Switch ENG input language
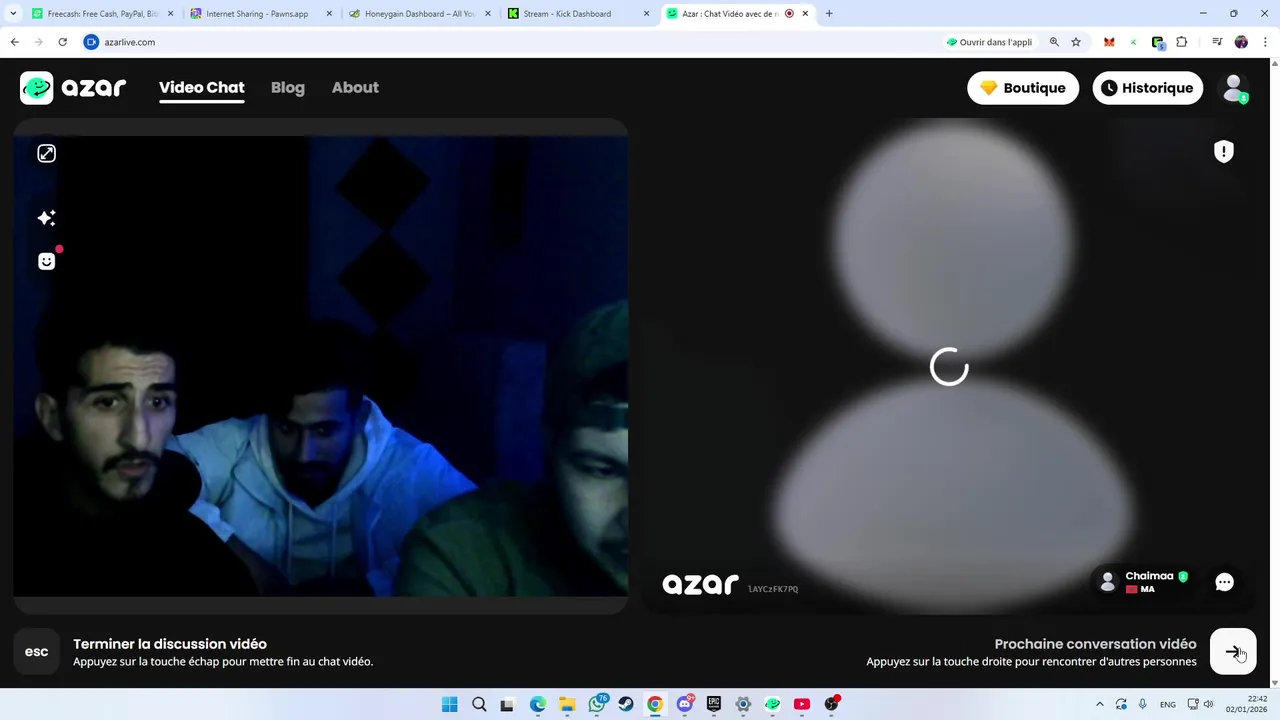 click(x=1168, y=704)
